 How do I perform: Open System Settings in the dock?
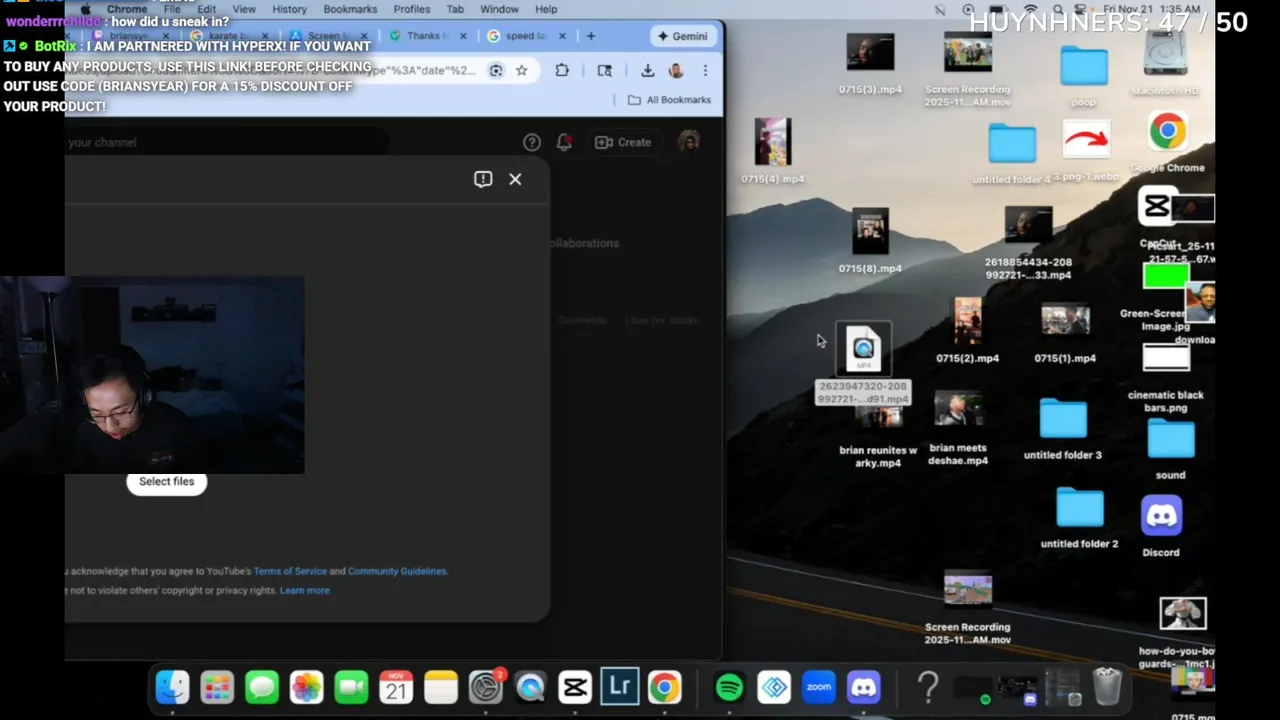coord(486,687)
